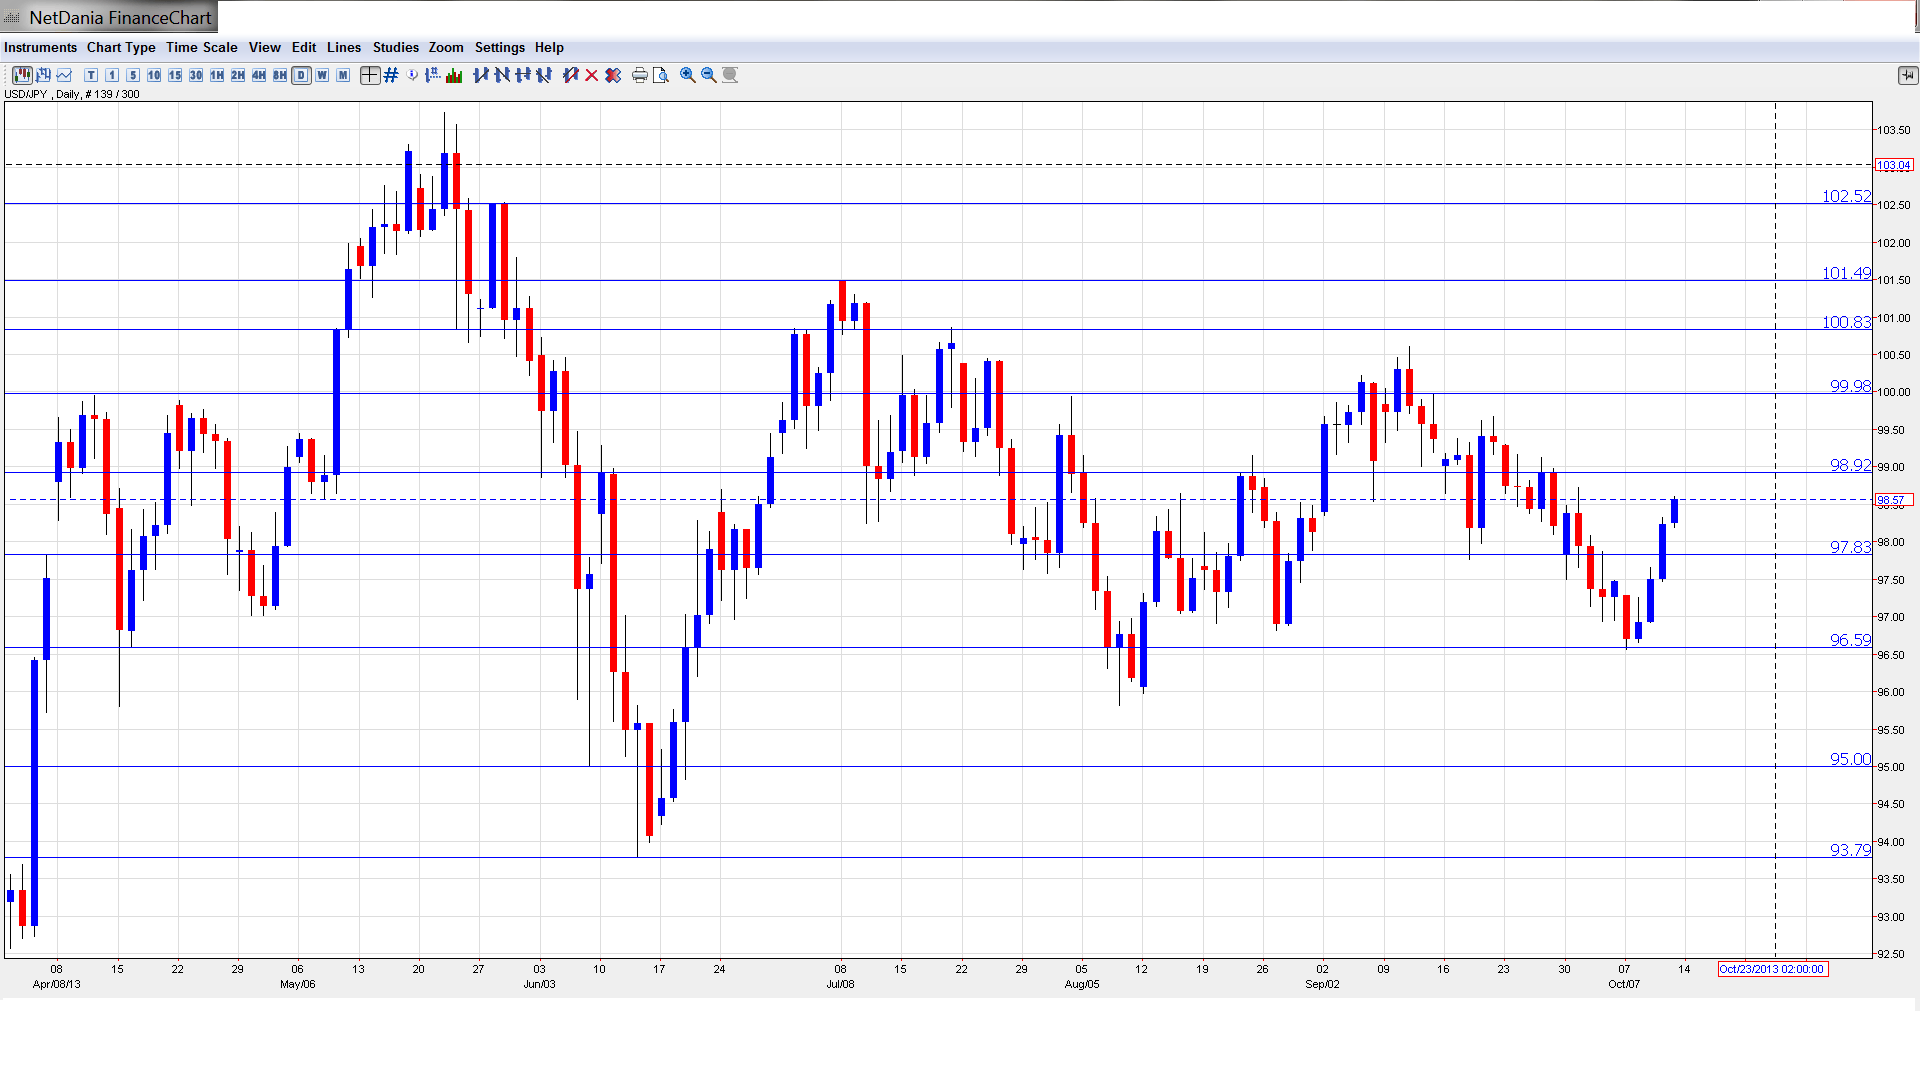This screenshot has width=1920, height=1080.
Task: Open the volume bars study icon
Action: [454, 75]
